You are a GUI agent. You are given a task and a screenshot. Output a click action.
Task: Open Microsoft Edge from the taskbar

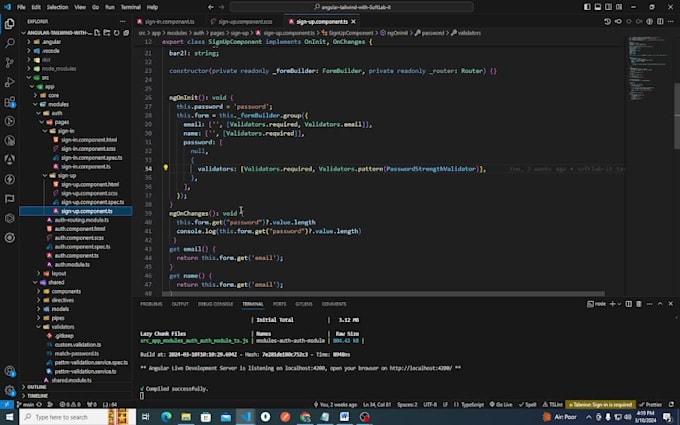point(167,417)
